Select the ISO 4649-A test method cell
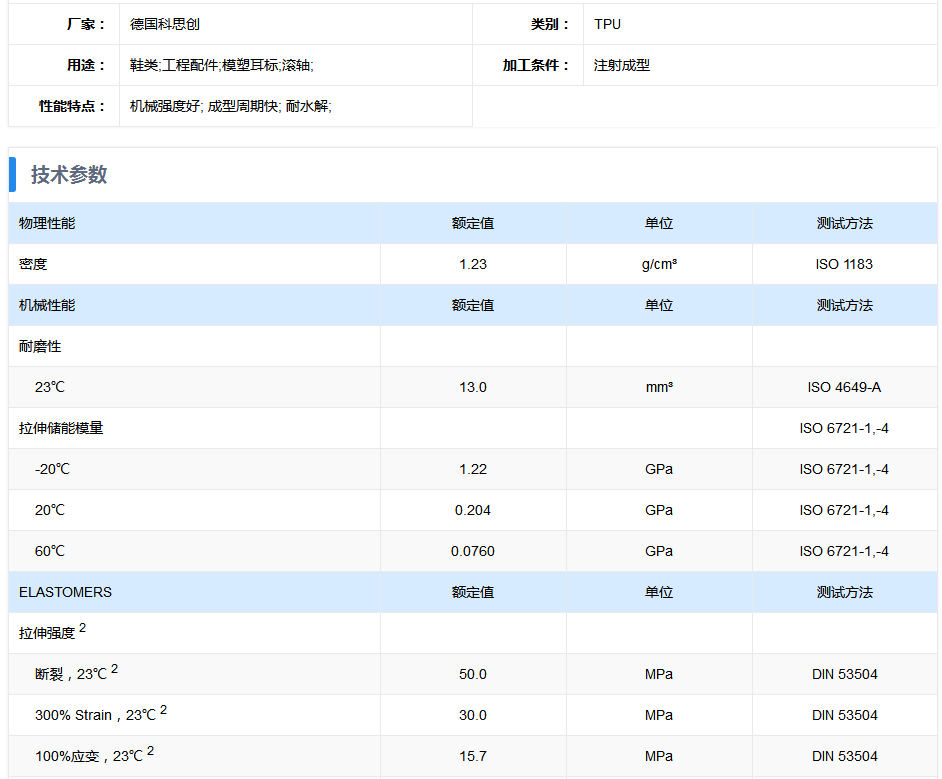This screenshot has width=942, height=779. [844, 387]
